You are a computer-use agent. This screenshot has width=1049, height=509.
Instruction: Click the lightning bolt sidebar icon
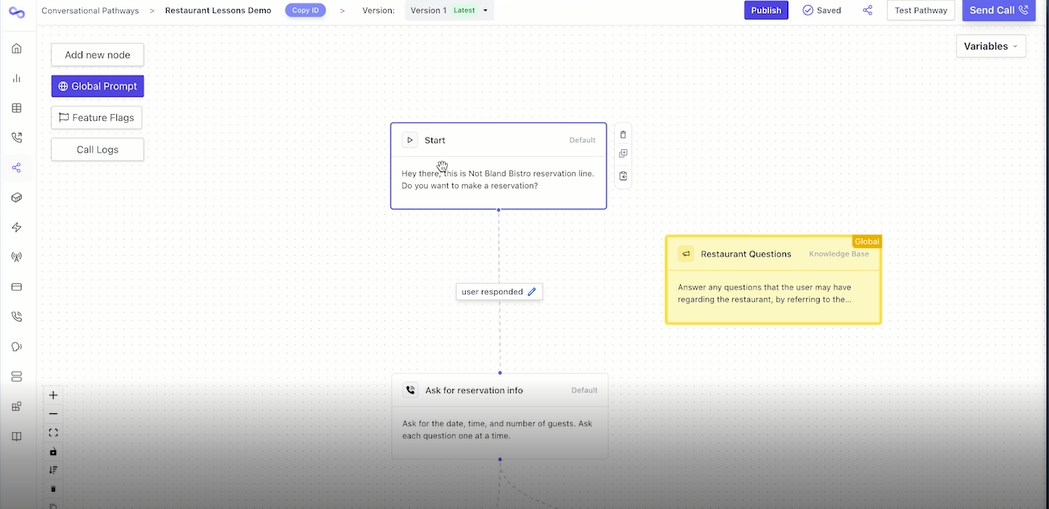click(x=16, y=227)
